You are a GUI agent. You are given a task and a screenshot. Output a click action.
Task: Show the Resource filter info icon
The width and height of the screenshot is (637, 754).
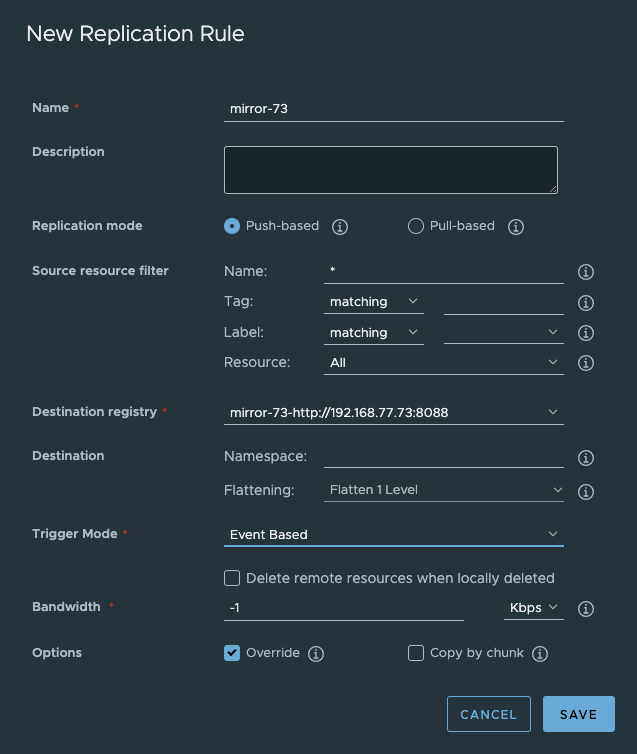(586, 363)
